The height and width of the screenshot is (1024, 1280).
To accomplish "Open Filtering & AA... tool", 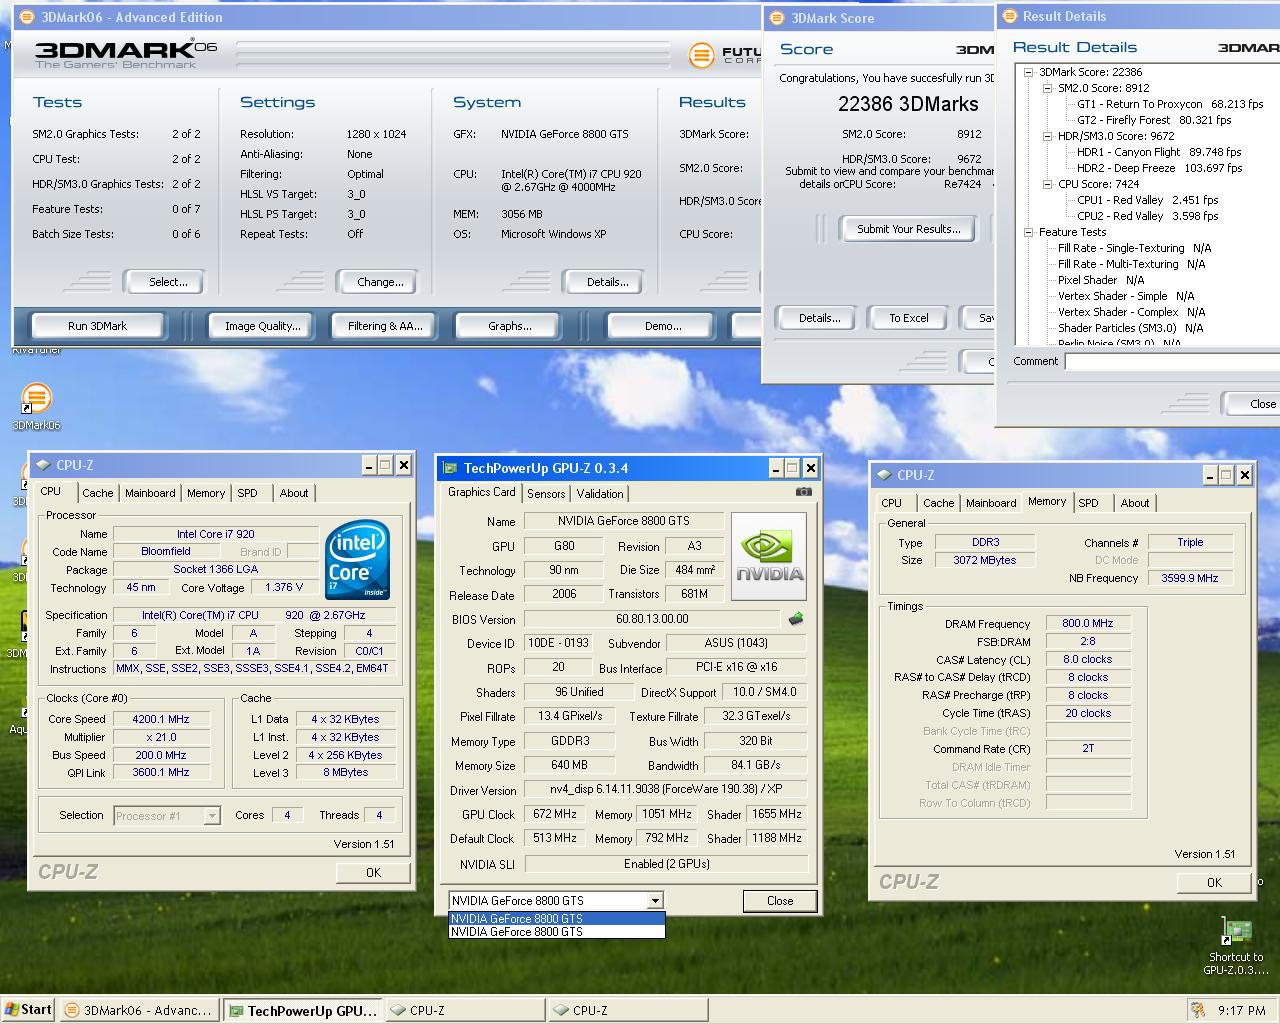I will pos(385,326).
